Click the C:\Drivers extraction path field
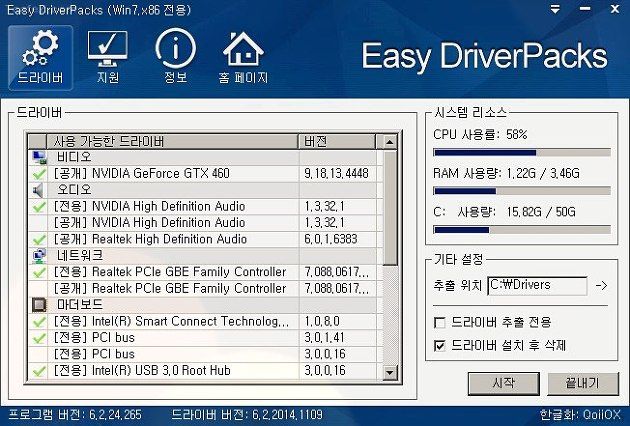This screenshot has height=426, width=630. (x=537, y=285)
